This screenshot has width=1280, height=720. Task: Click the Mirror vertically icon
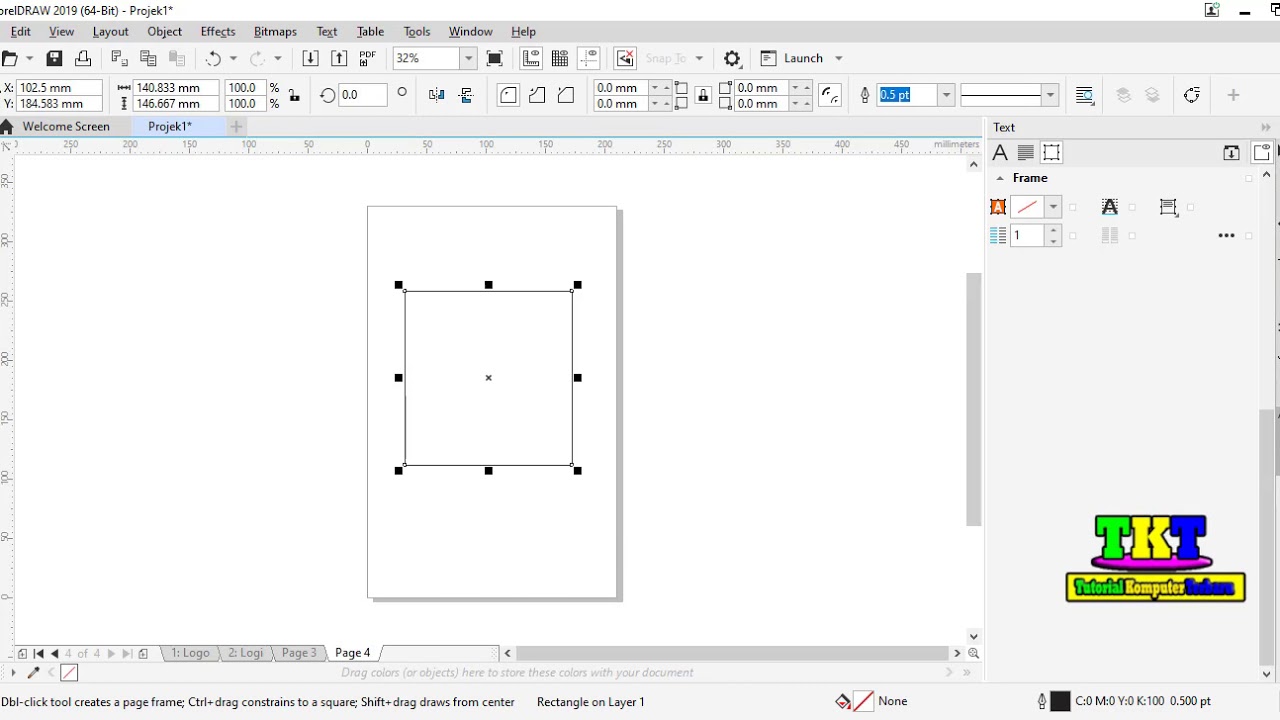click(x=465, y=95)
